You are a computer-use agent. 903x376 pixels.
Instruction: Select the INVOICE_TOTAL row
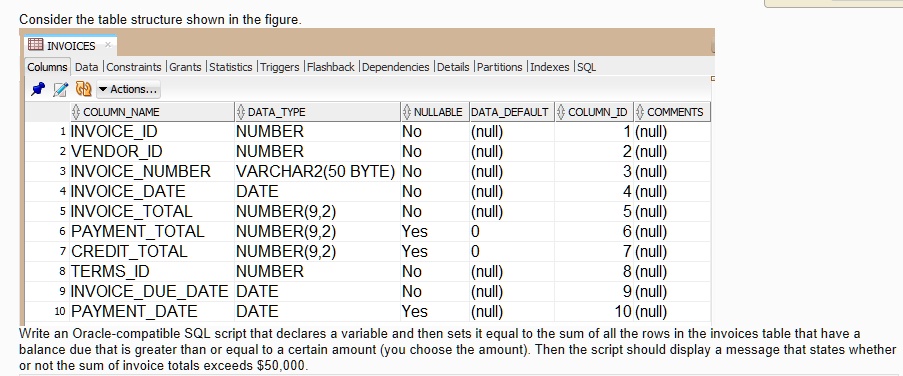coord(367,211)
